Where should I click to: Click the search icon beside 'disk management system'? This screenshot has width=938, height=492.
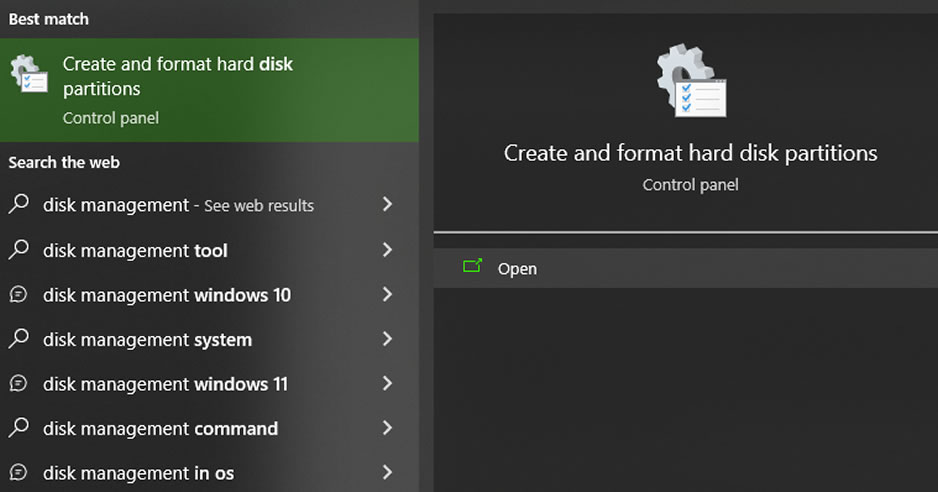tap(19, 338)
